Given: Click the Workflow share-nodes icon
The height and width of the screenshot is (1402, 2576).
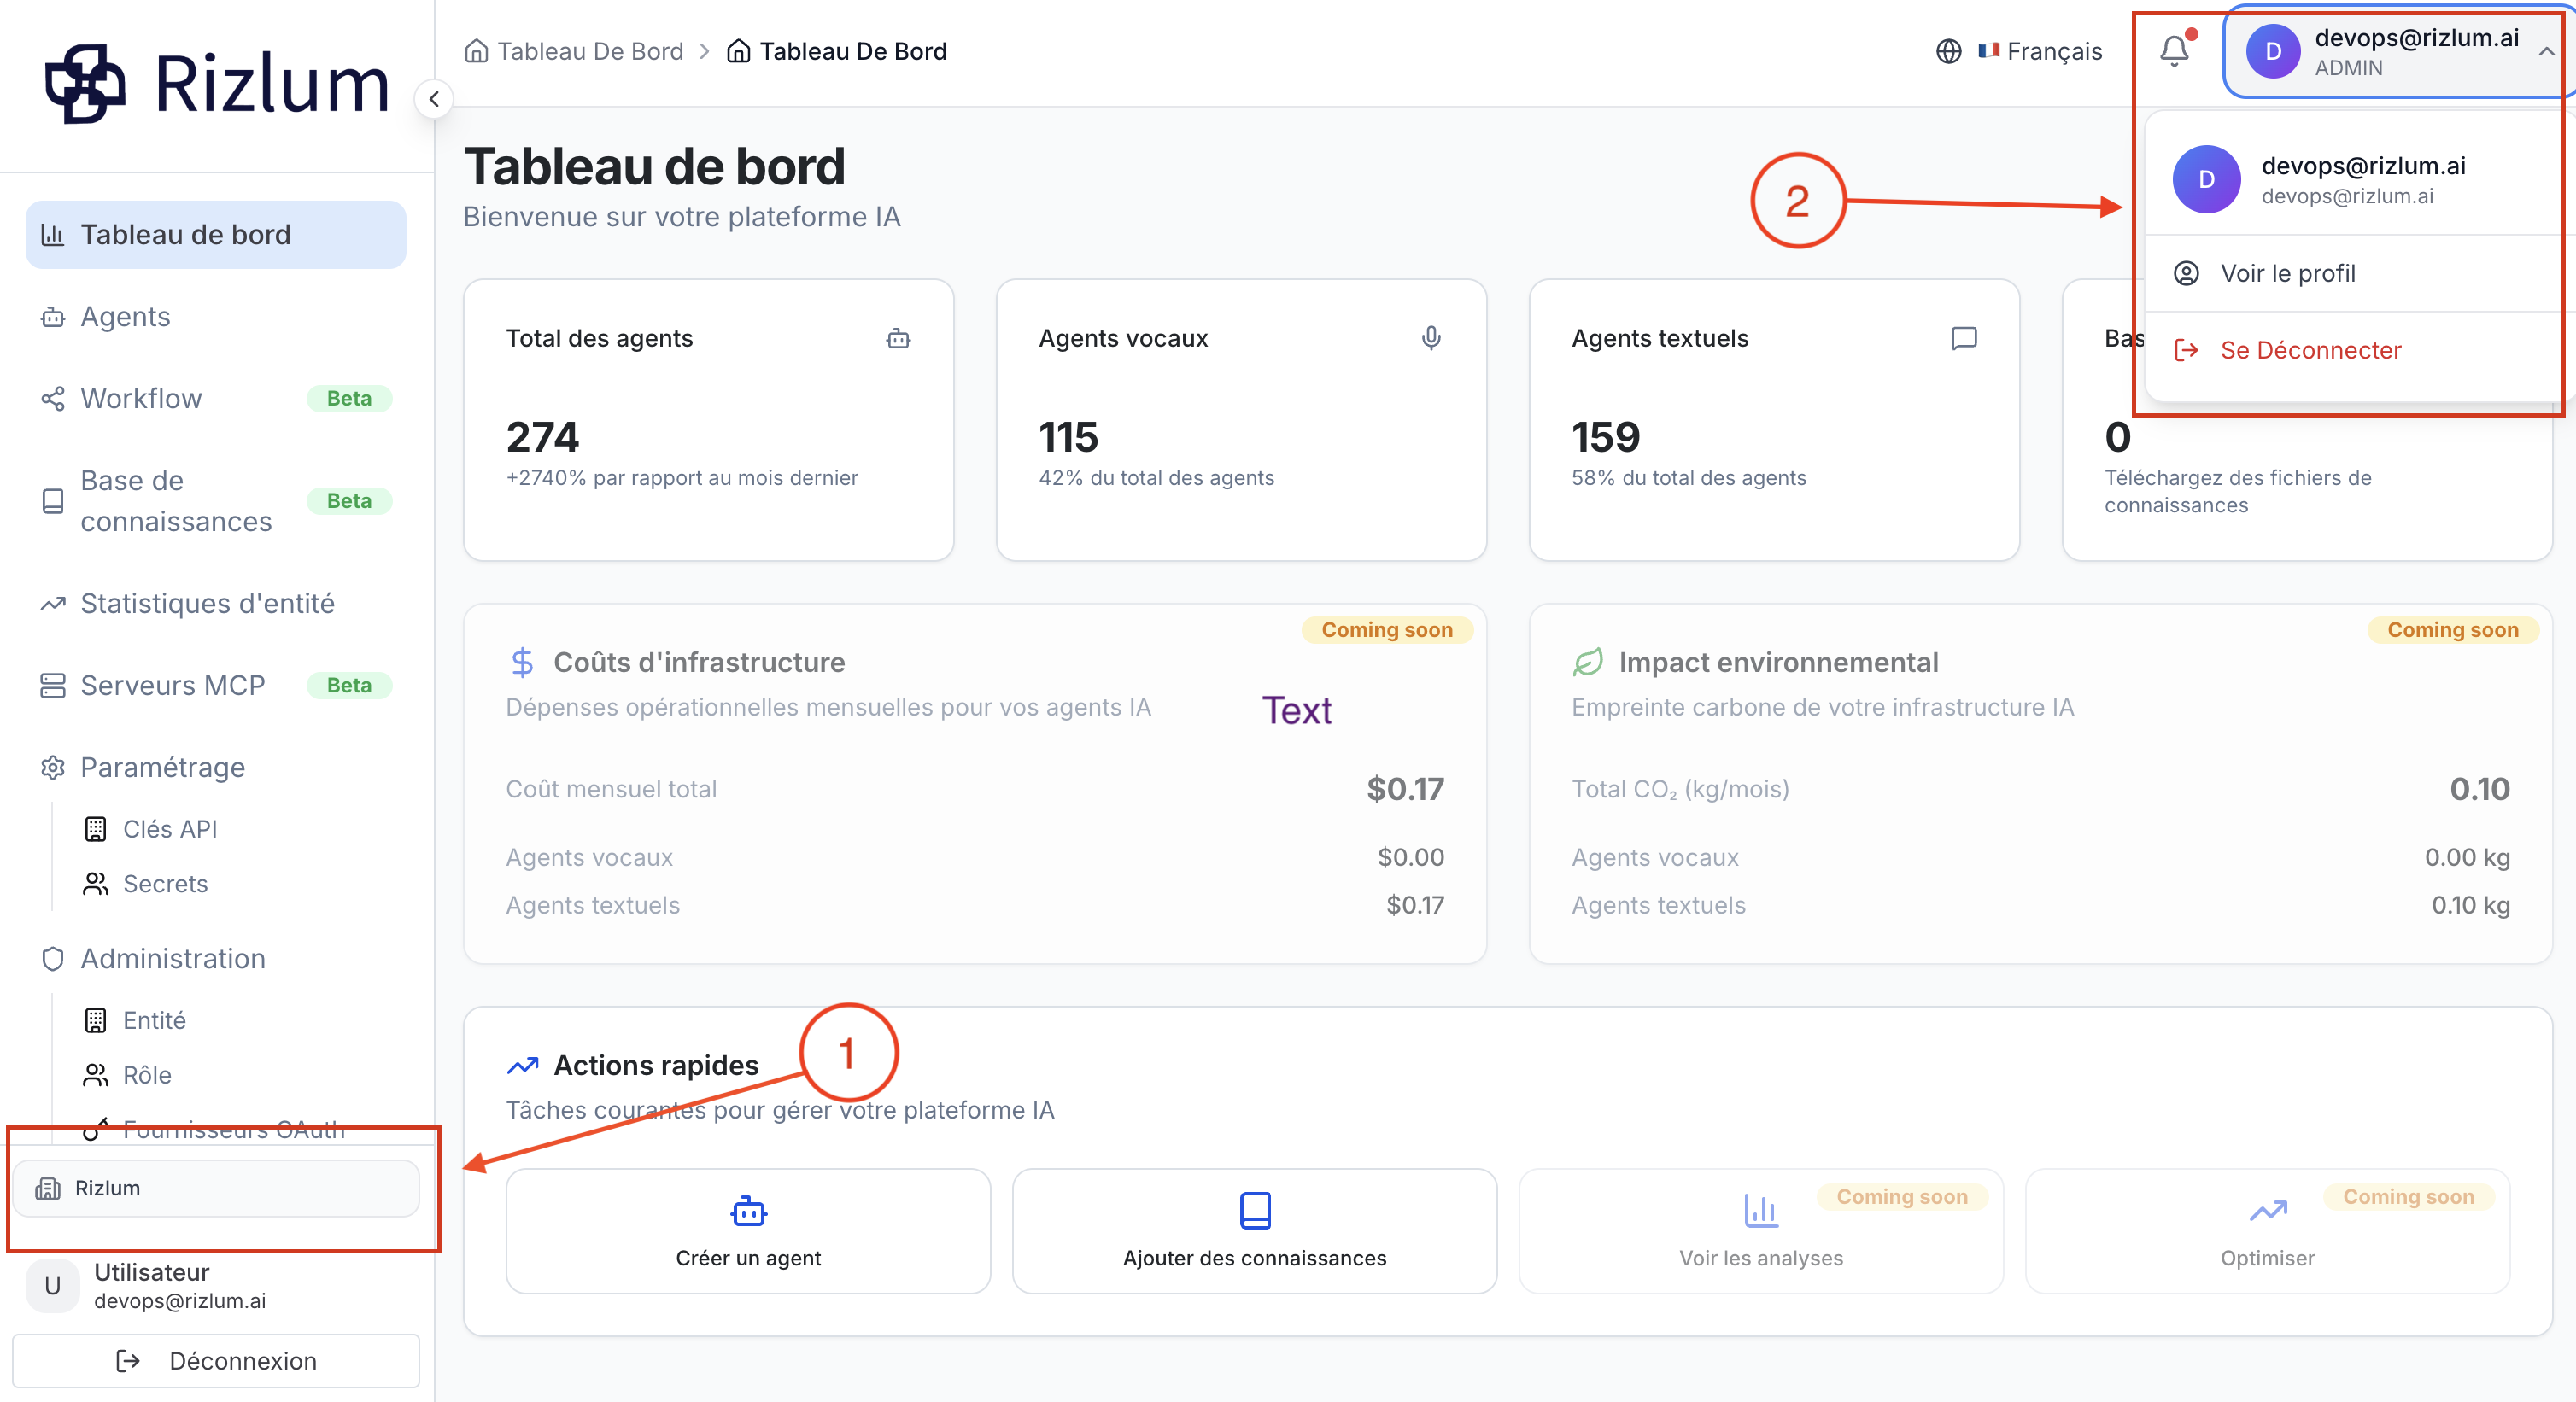Looking at the screenshot, I should tap(52, 399).
